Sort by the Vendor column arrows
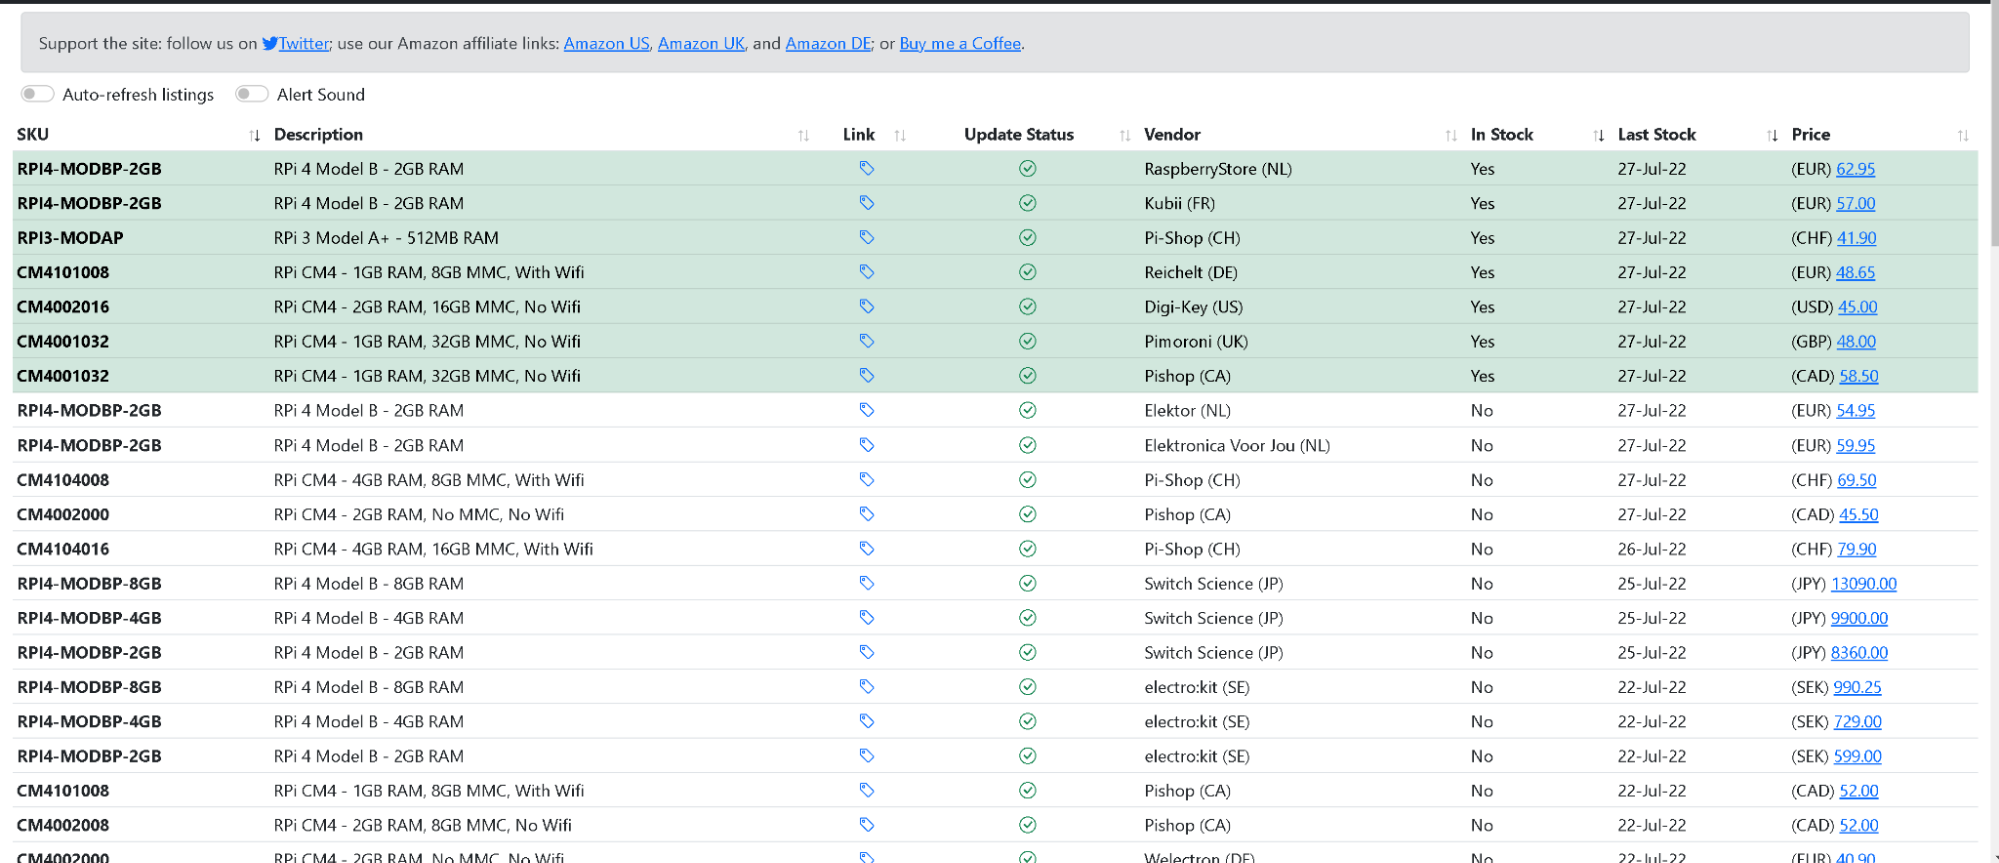Screen dimensions: 1999x863 (x=1451, y=135)
